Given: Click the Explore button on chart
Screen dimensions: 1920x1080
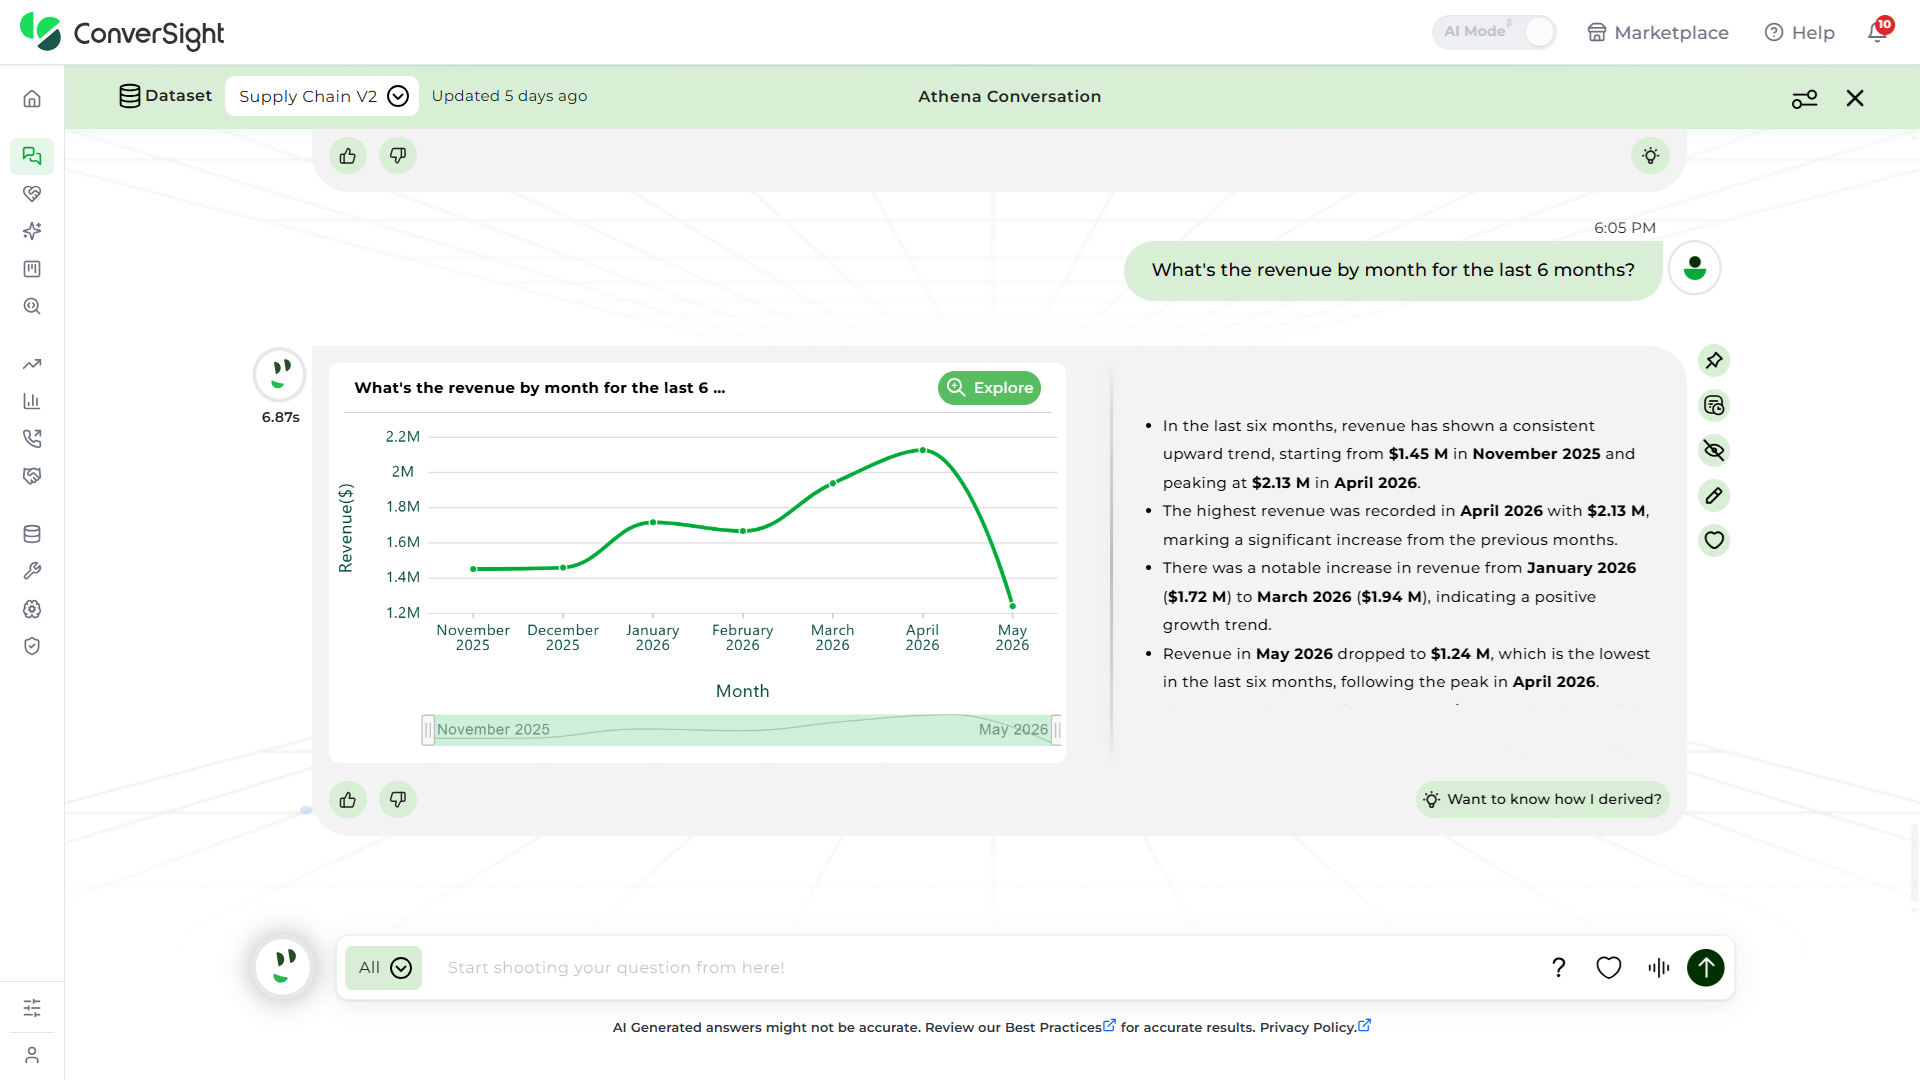Looking at the screenshot, I should (x=989, y=388).
